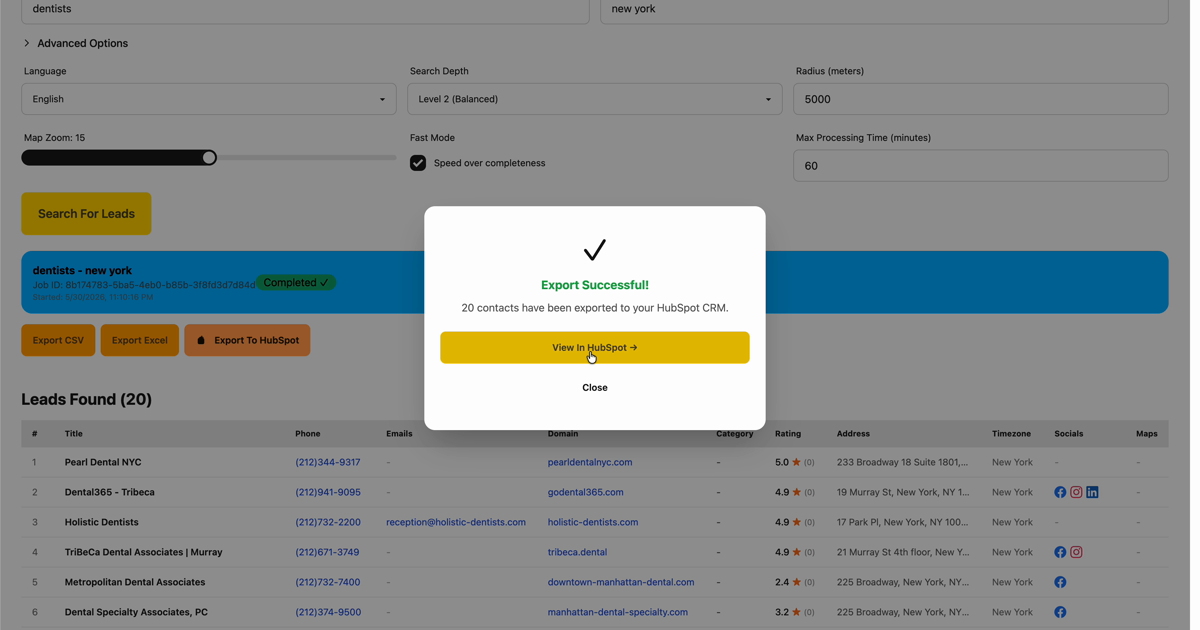Open godental365.com domain link

tap(585, 492)
